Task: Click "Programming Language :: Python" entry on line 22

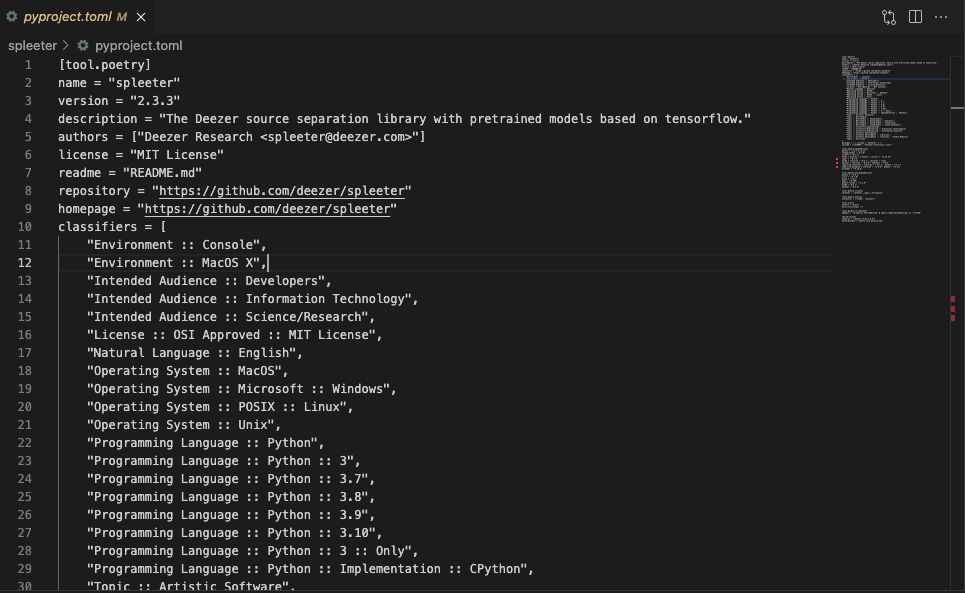Action: coord(205,443)
